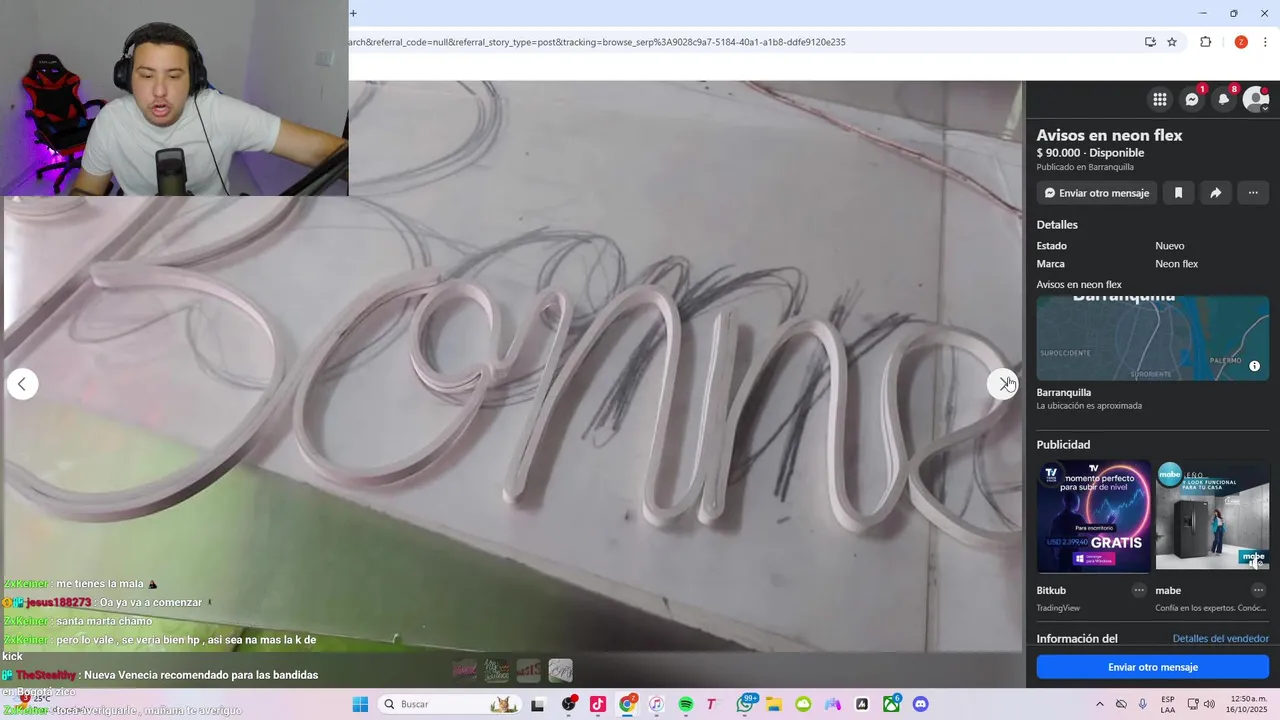Select third photo thumbnail in strip
Viewport: 1280px width, 720px height.
(529, 669)
